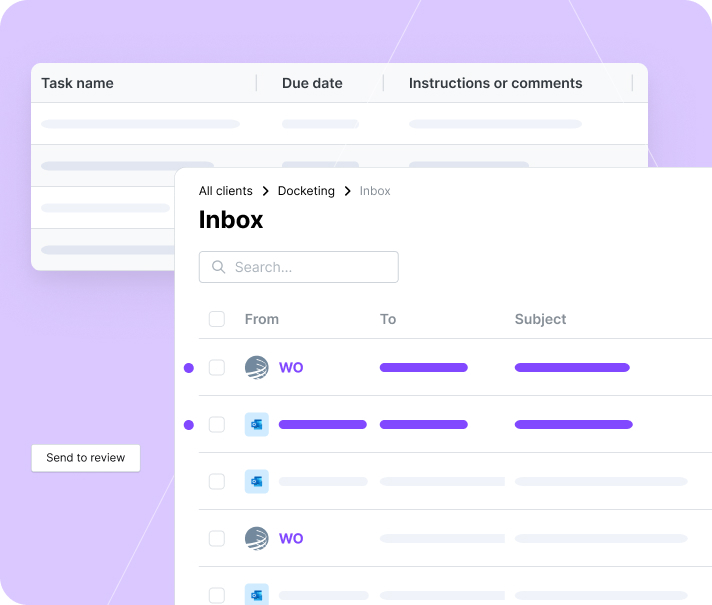
Task: Sort by From column header
Action: (262, 319)
